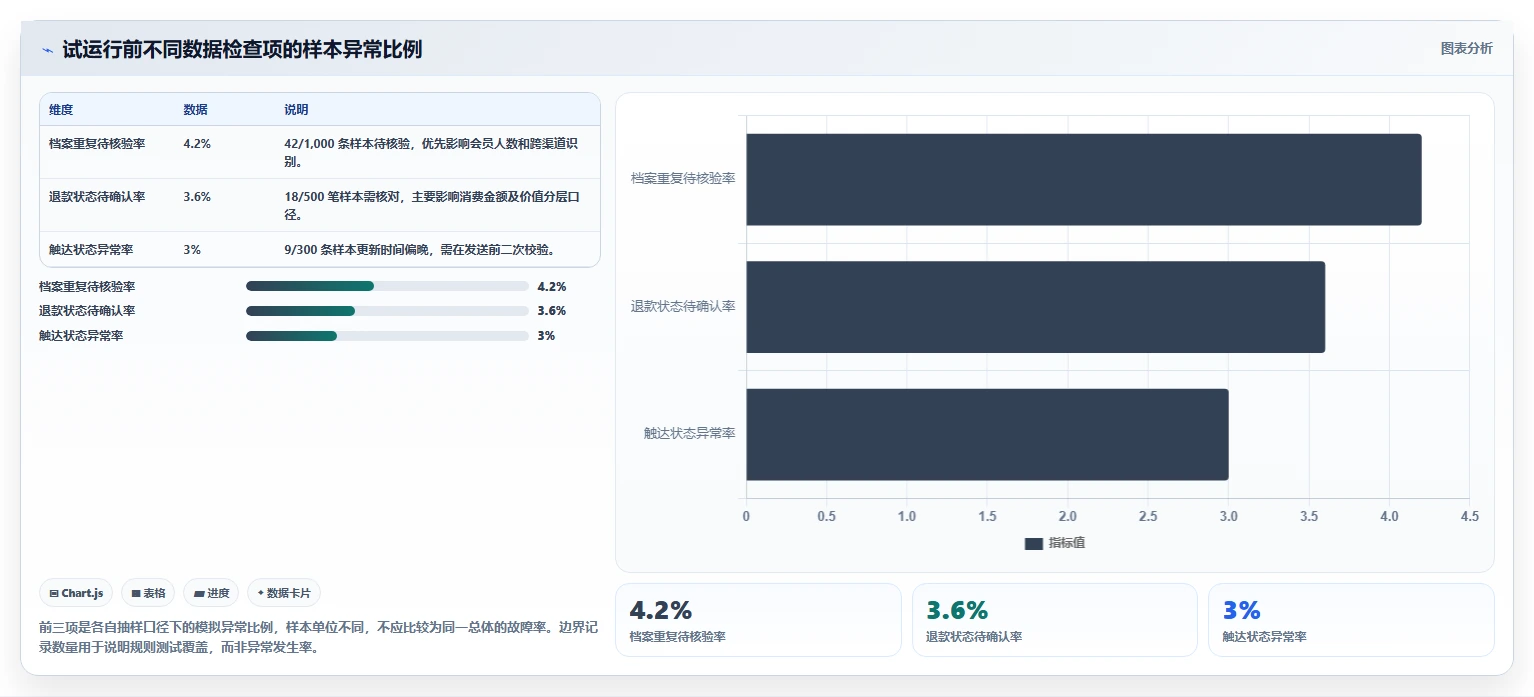
Task: Click the 4.2% table cell
Action: point(197,144)
